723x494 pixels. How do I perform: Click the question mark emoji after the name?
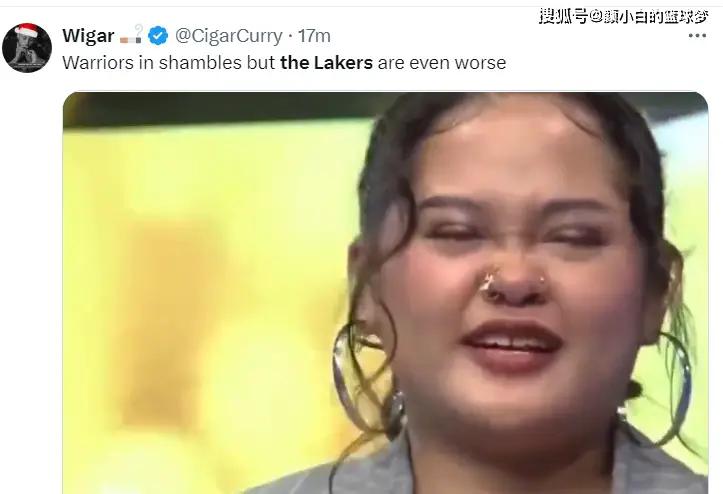(139, 32)
